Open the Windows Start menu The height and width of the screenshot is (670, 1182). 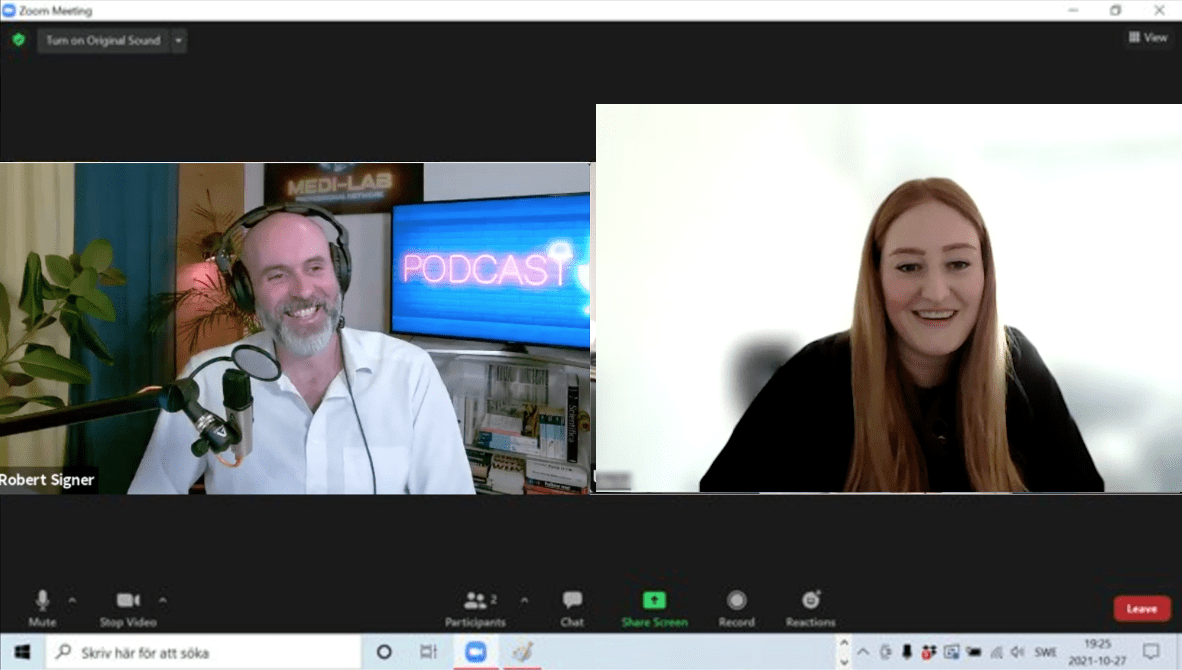click(x=21, y=652)
